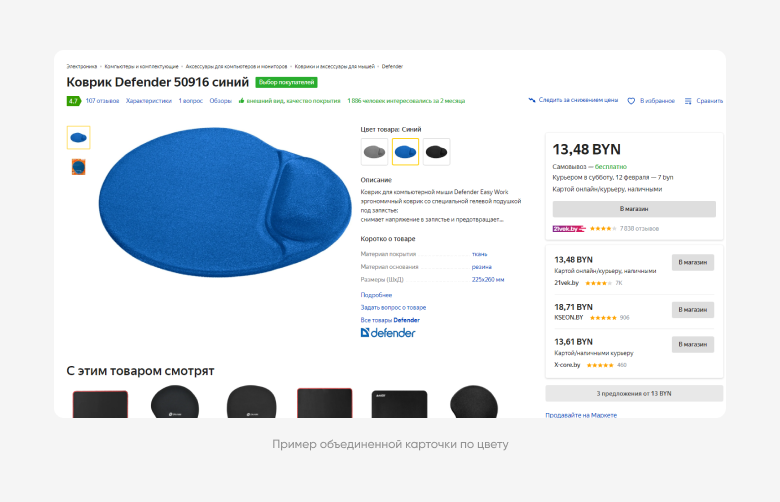The width and height of the screenshot is (780, 502).
Task: Click '1 886 человек интересовались' text
Action: pos(406,101)
